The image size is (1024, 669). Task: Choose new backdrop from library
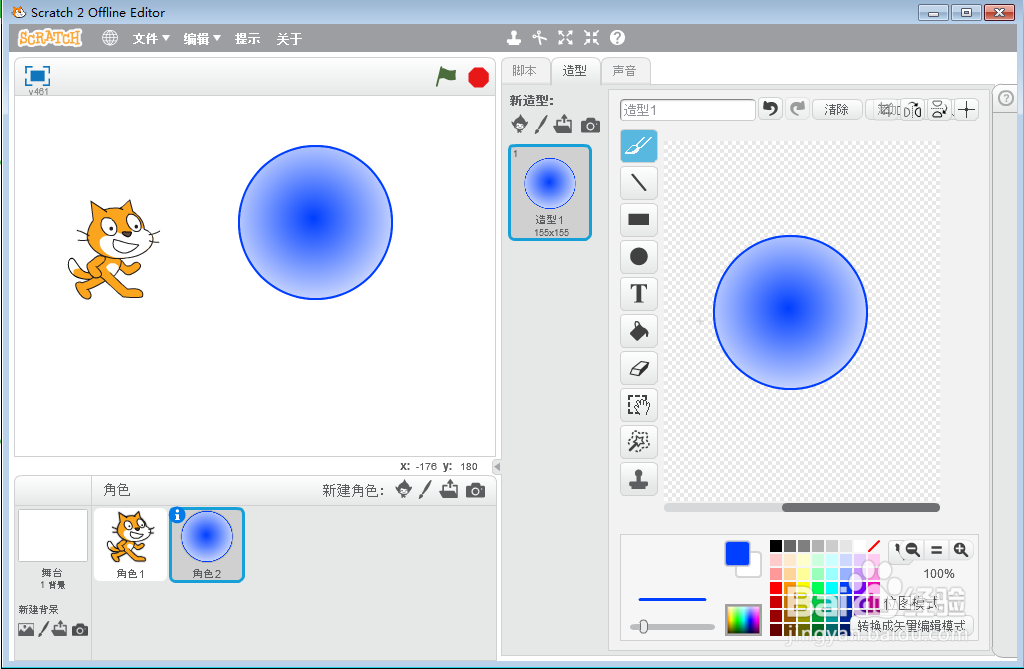click(26, 629)
